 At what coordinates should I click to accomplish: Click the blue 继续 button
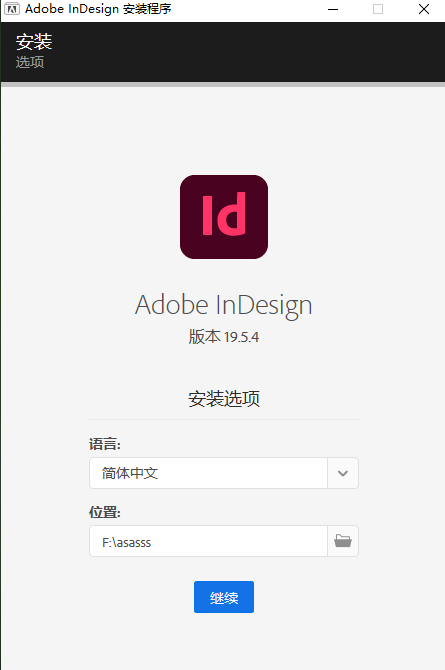pyautogui.click(x=224, y=597)
